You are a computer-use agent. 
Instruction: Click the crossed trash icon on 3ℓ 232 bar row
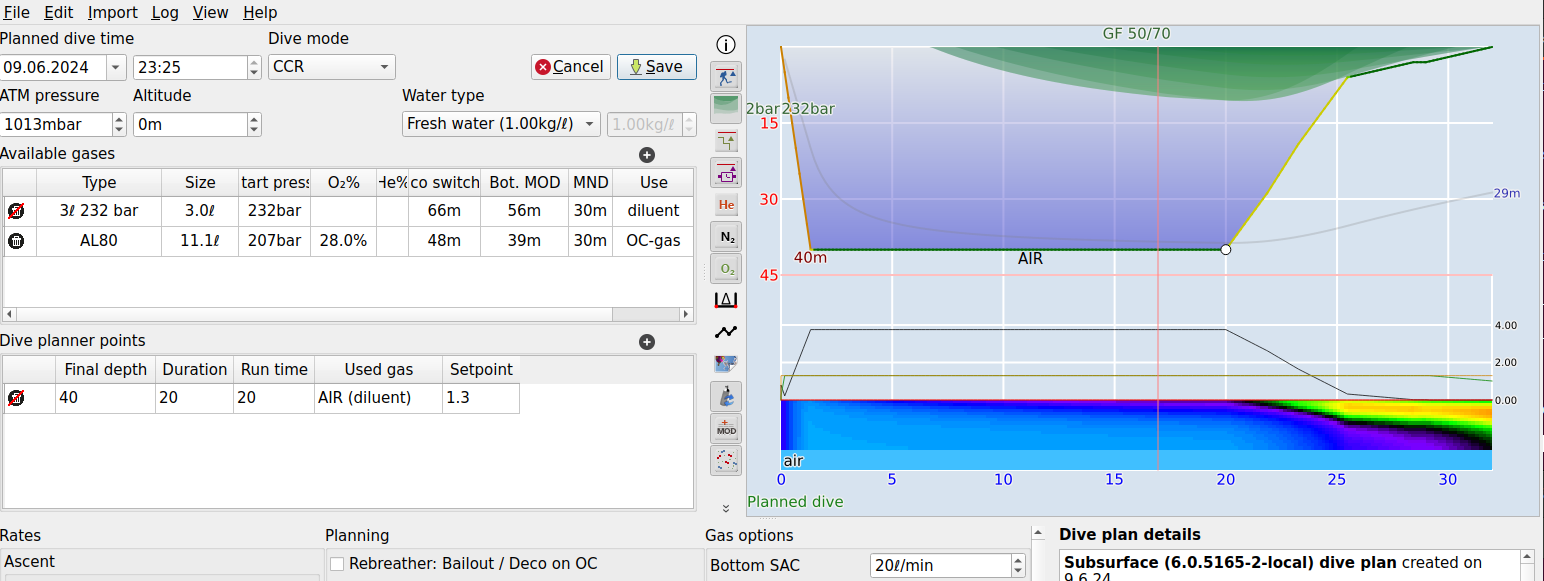pos(17,211)
